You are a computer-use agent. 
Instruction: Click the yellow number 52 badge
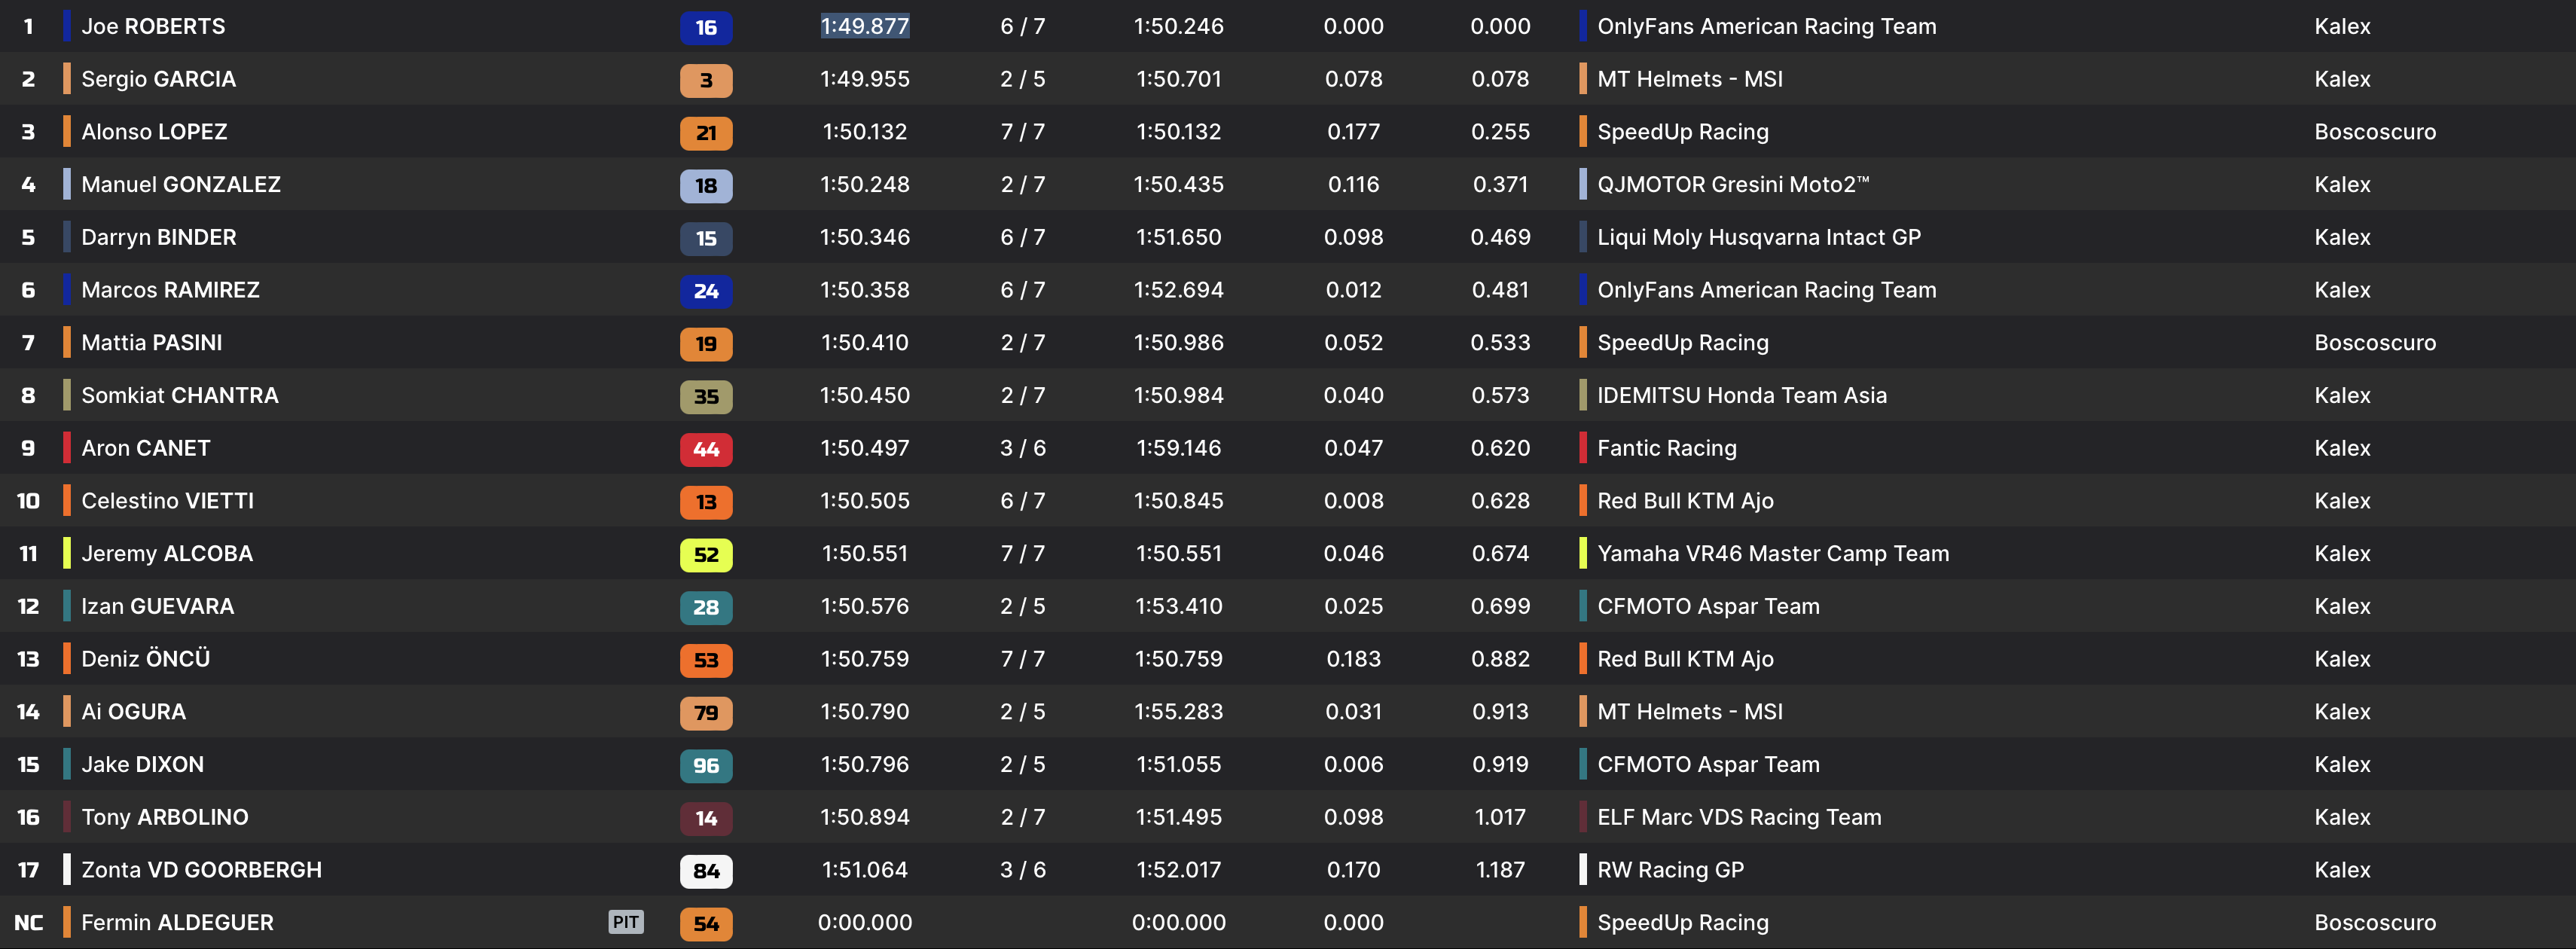coord(706,555)
